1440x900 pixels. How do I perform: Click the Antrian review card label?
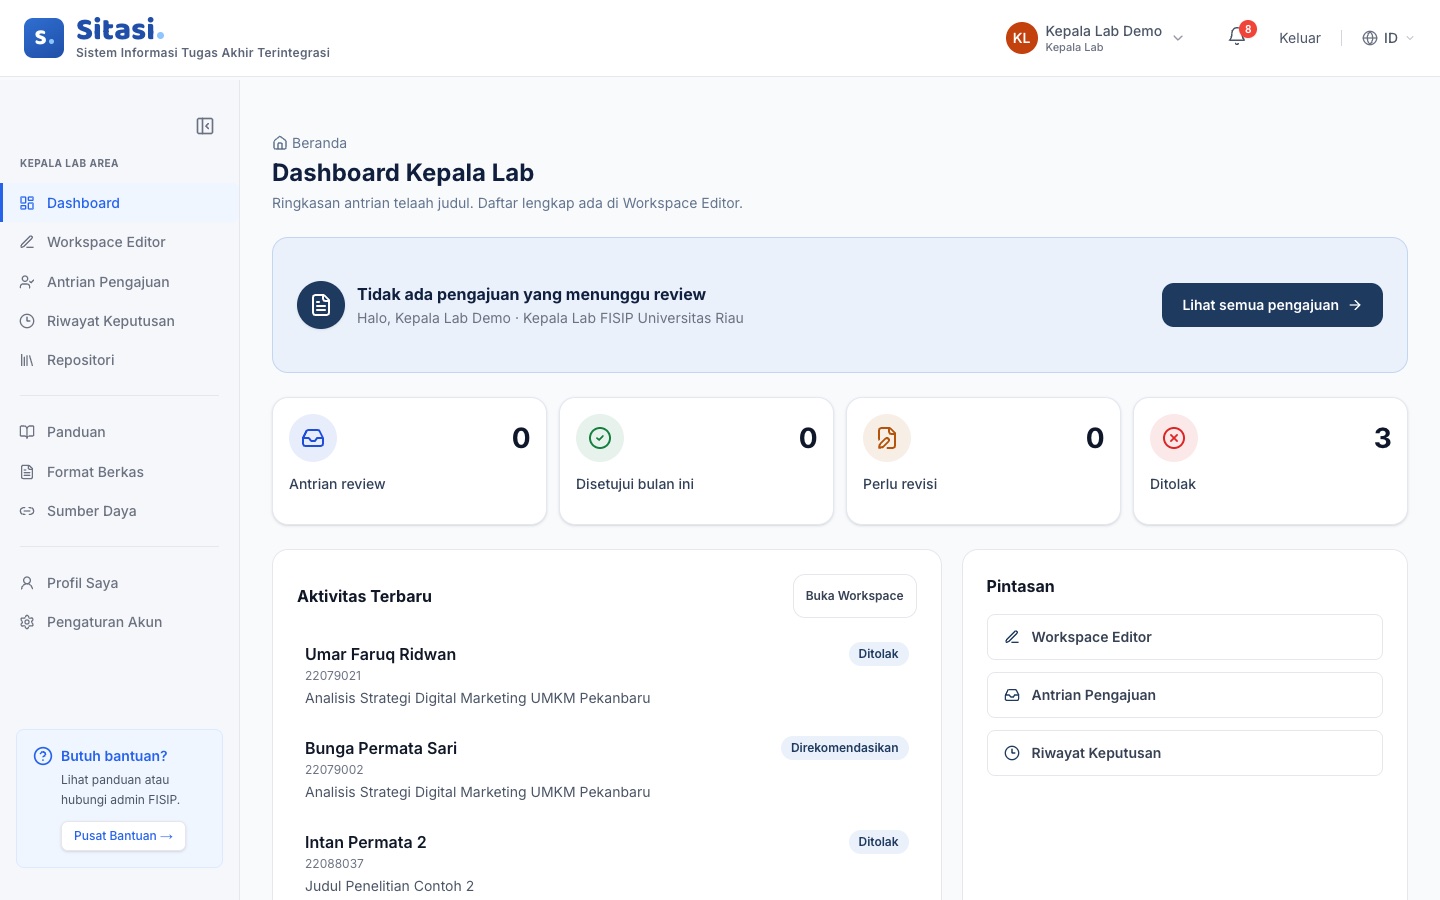click(x=337, y=484)
